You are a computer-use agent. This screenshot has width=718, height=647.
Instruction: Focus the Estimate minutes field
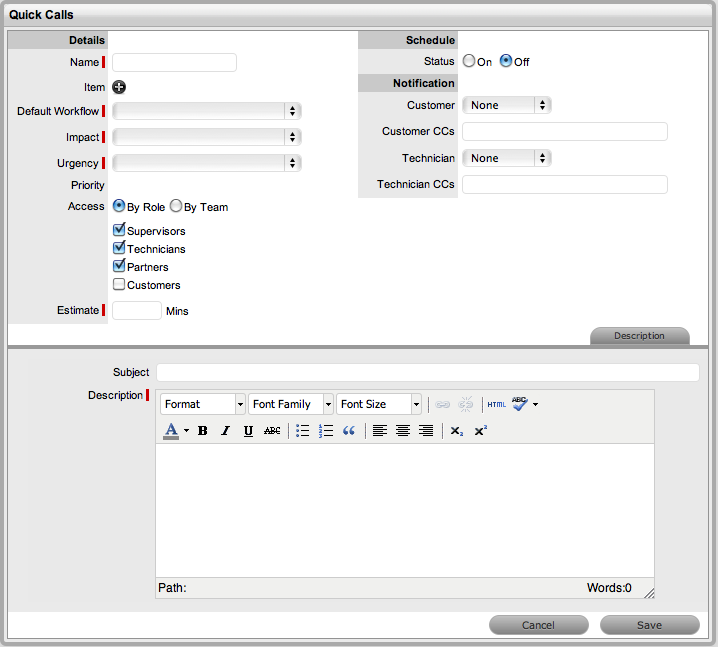click(x=137, y=310)
